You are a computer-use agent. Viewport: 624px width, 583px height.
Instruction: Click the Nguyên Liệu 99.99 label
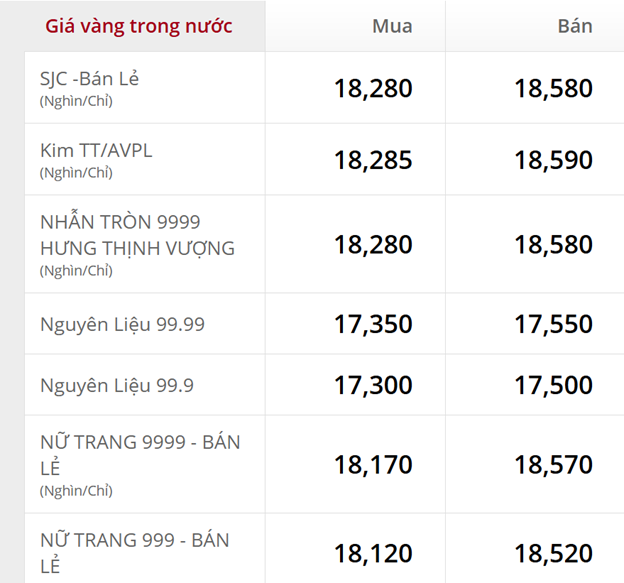click(x=122, y=324)
